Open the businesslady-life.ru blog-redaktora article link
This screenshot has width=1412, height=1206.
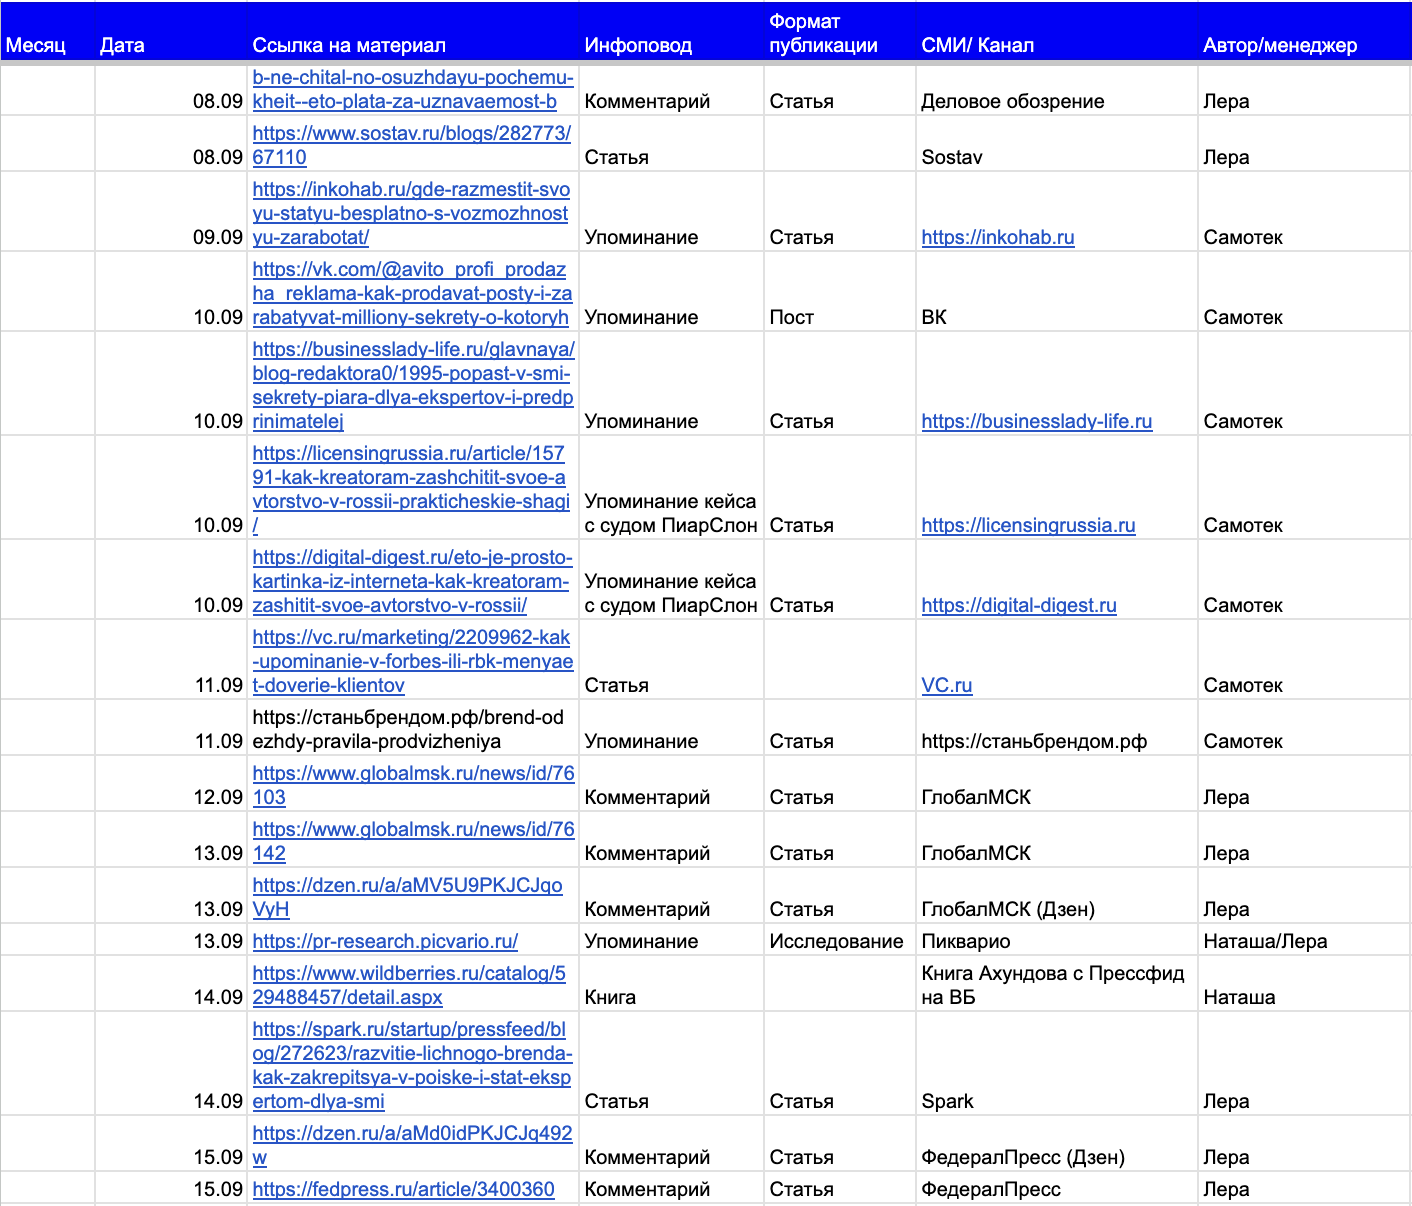pos(413,385)
